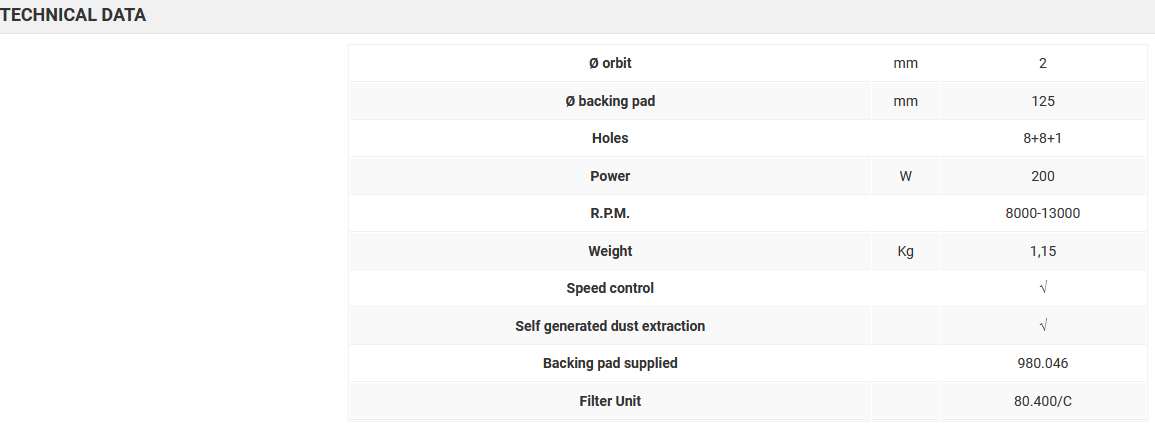
Task: Select the Weight row label
Action: point(610,251)
